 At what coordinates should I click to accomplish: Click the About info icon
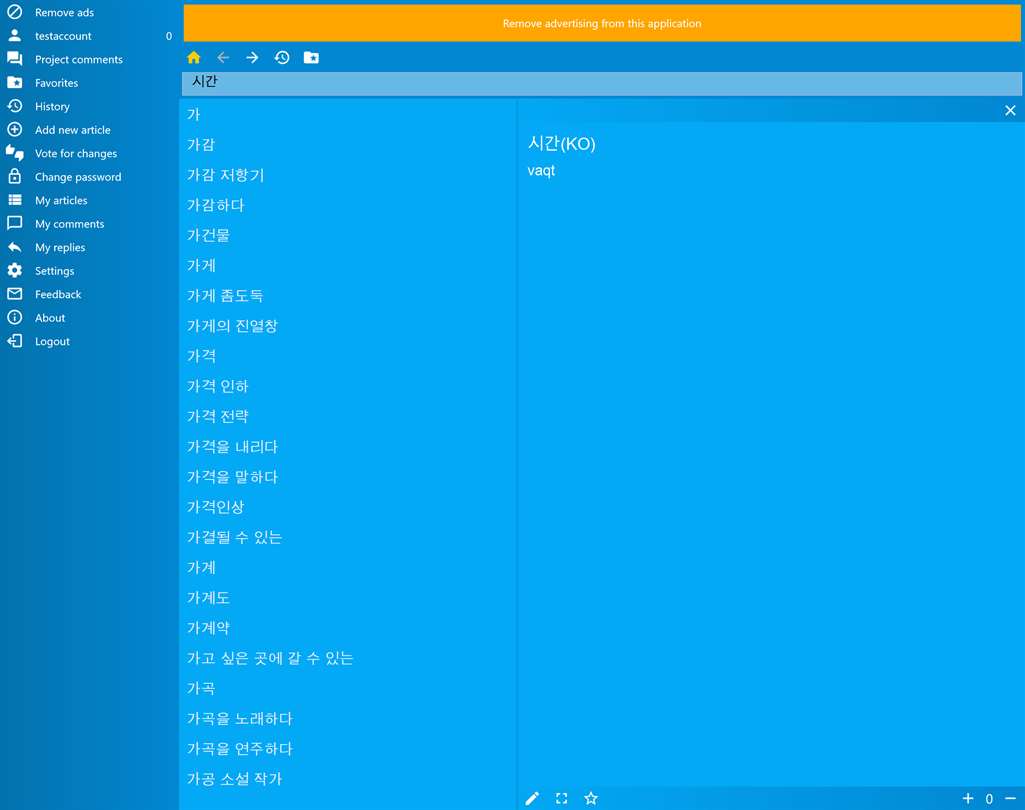click(14, 318)
